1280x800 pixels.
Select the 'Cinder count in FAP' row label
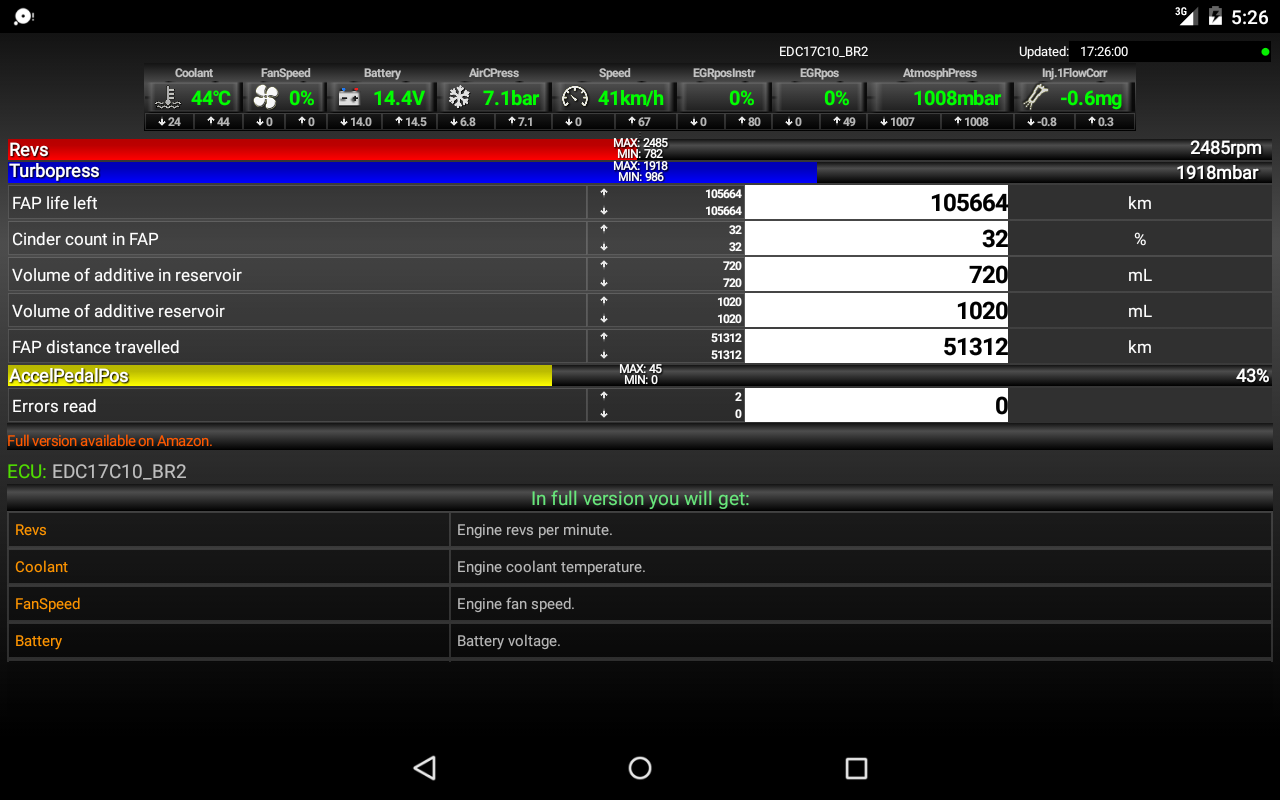coord(85,239)
